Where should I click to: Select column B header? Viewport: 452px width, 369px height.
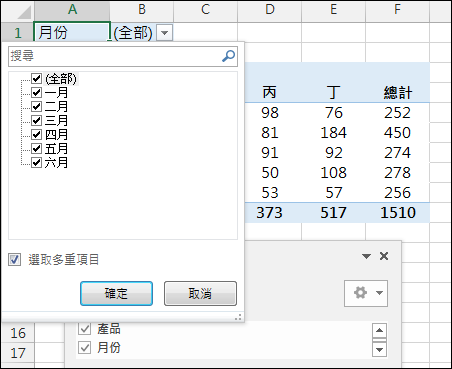click(x=142, y=10)
